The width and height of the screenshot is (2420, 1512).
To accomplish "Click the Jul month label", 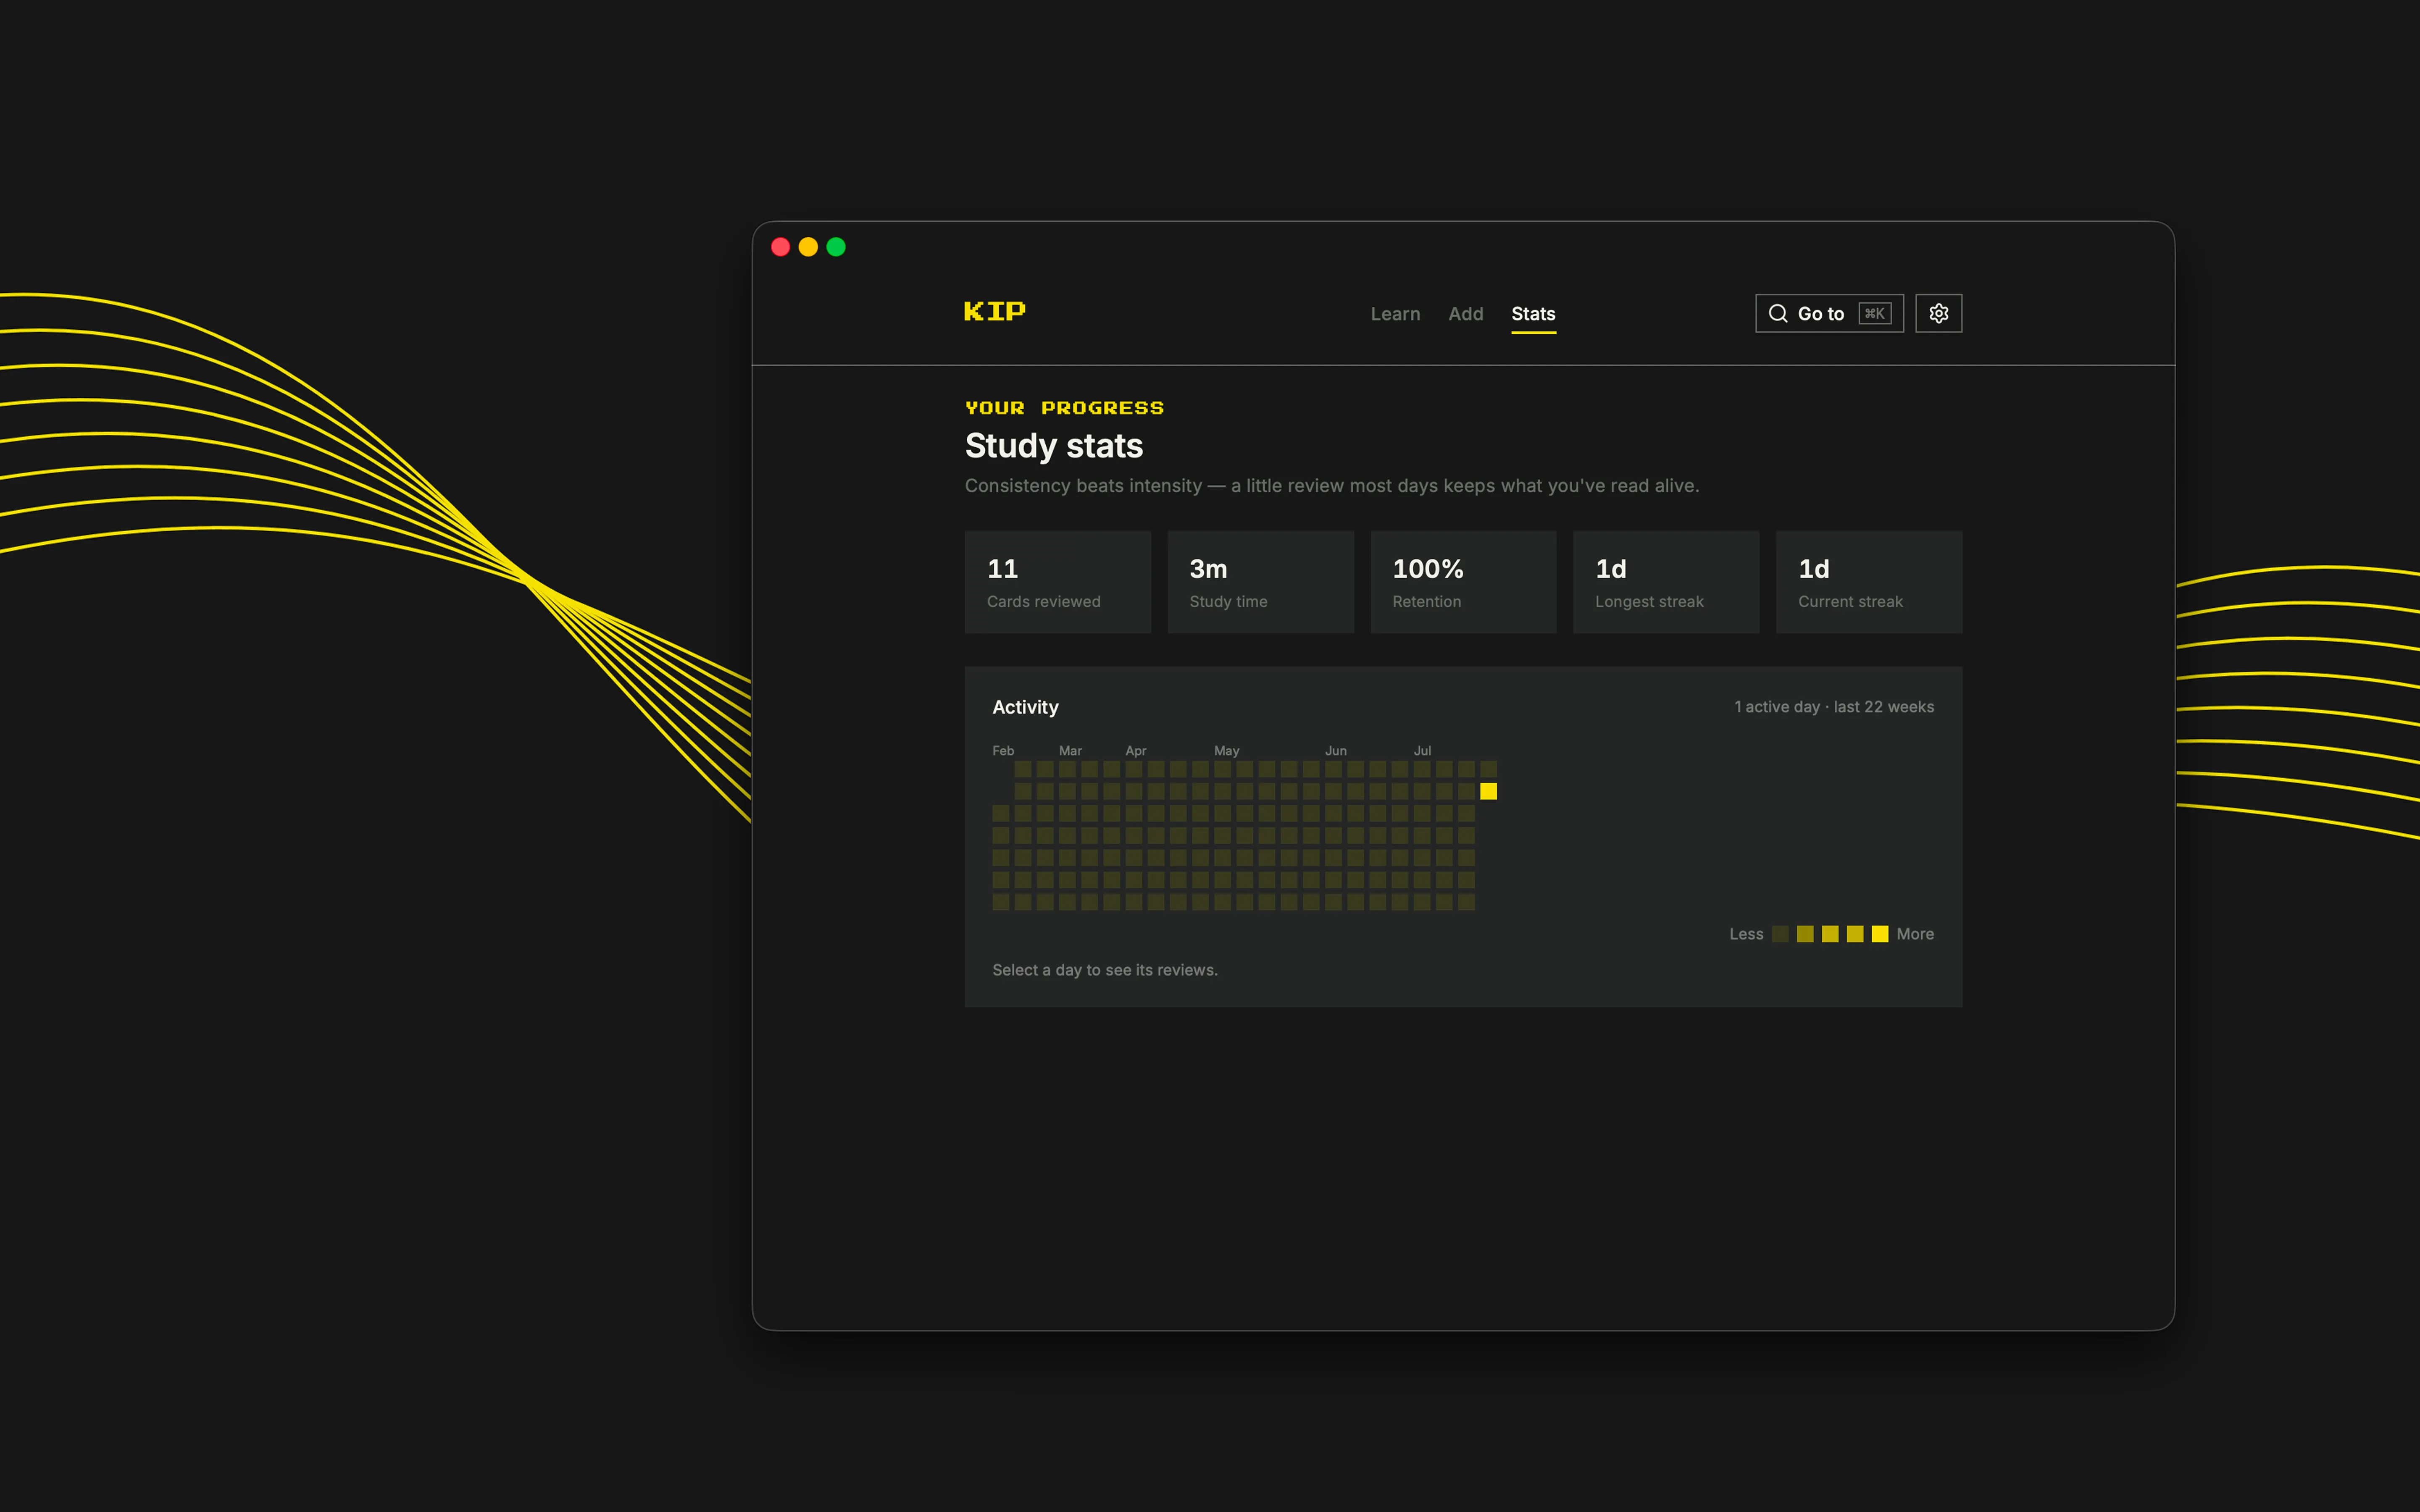I will click(1422, 751).
